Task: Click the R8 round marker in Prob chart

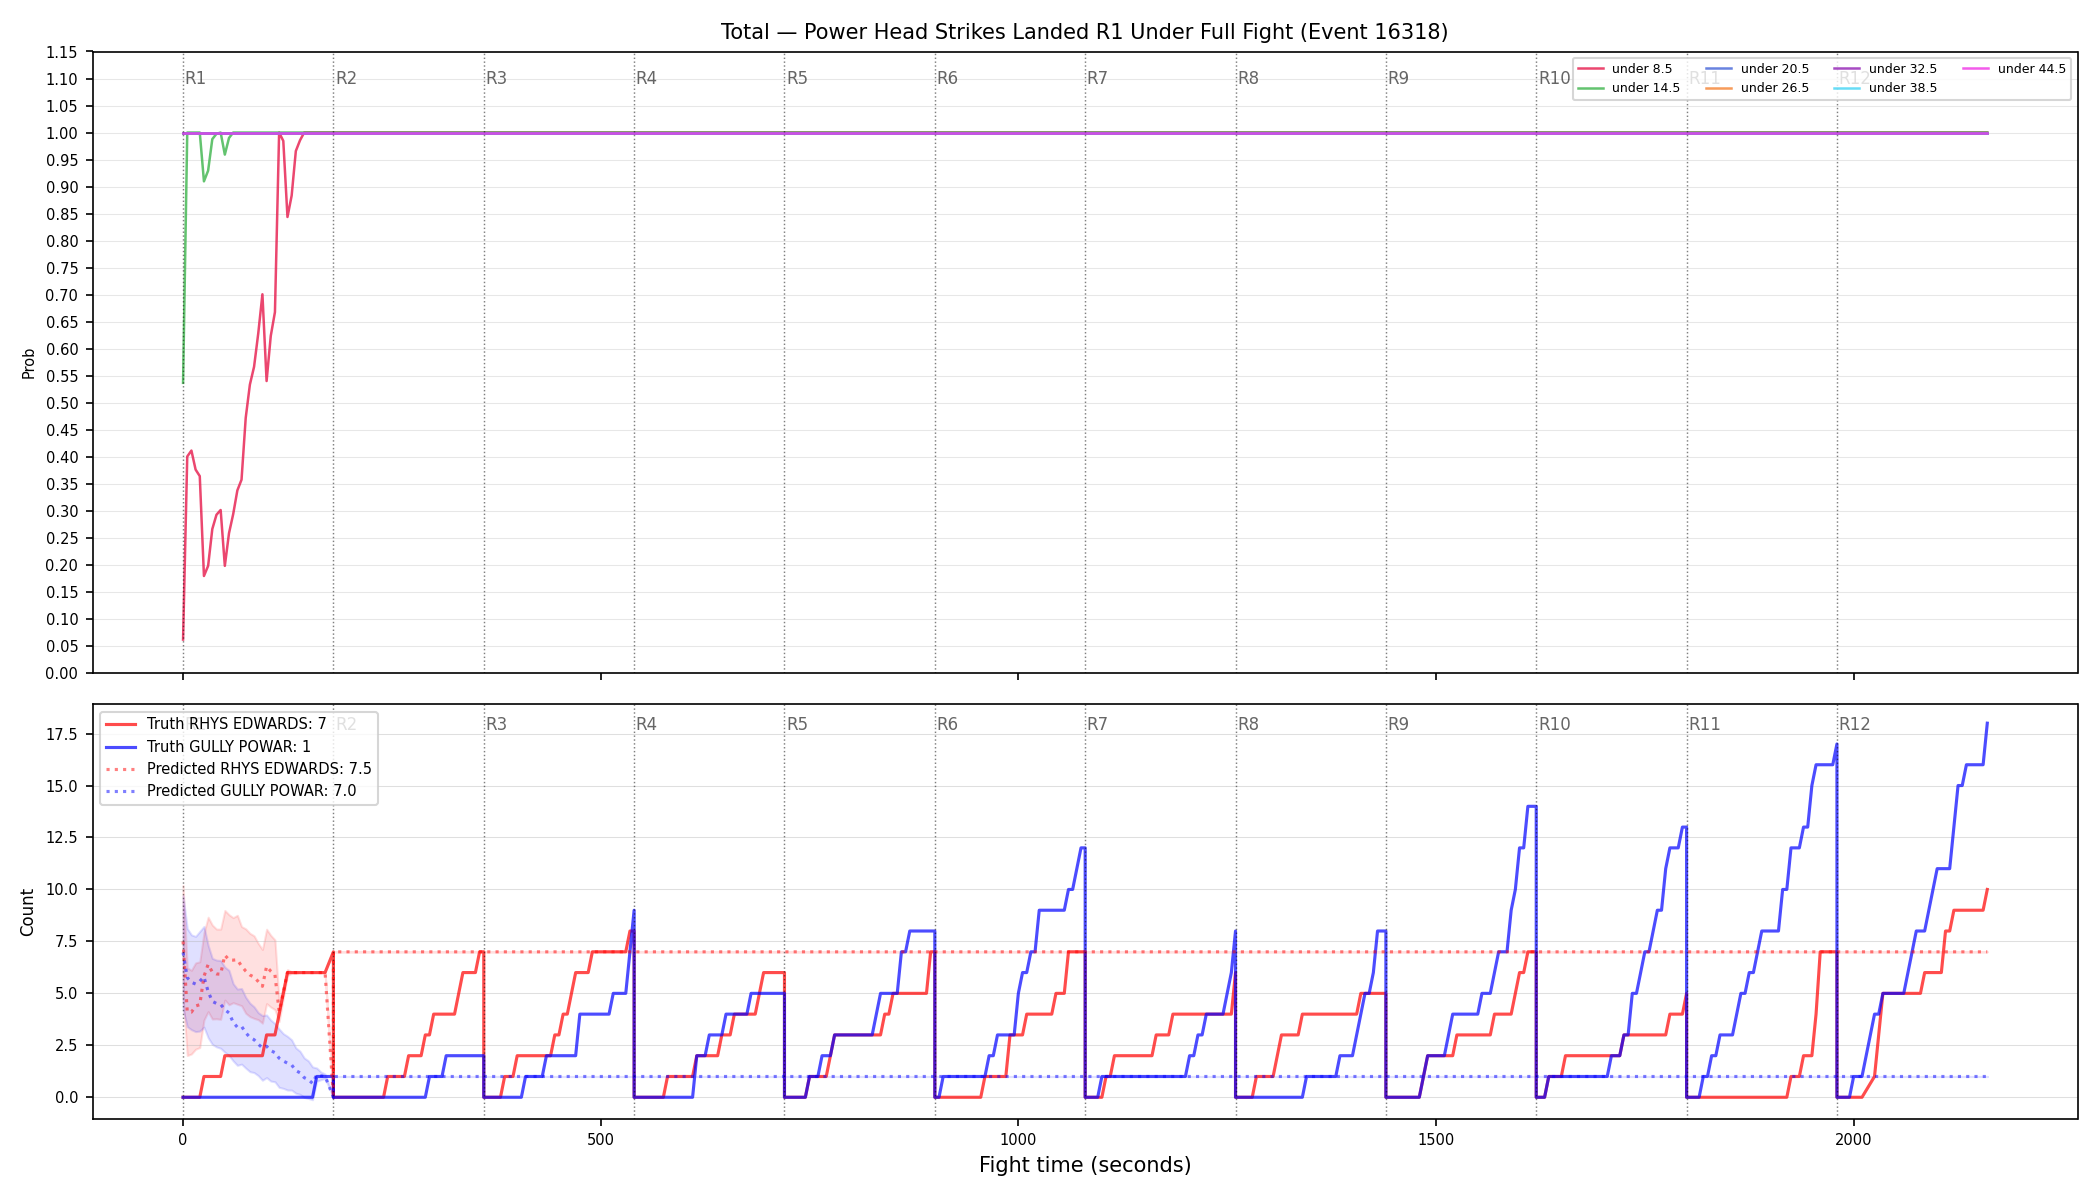Action: coord(1248,78)
